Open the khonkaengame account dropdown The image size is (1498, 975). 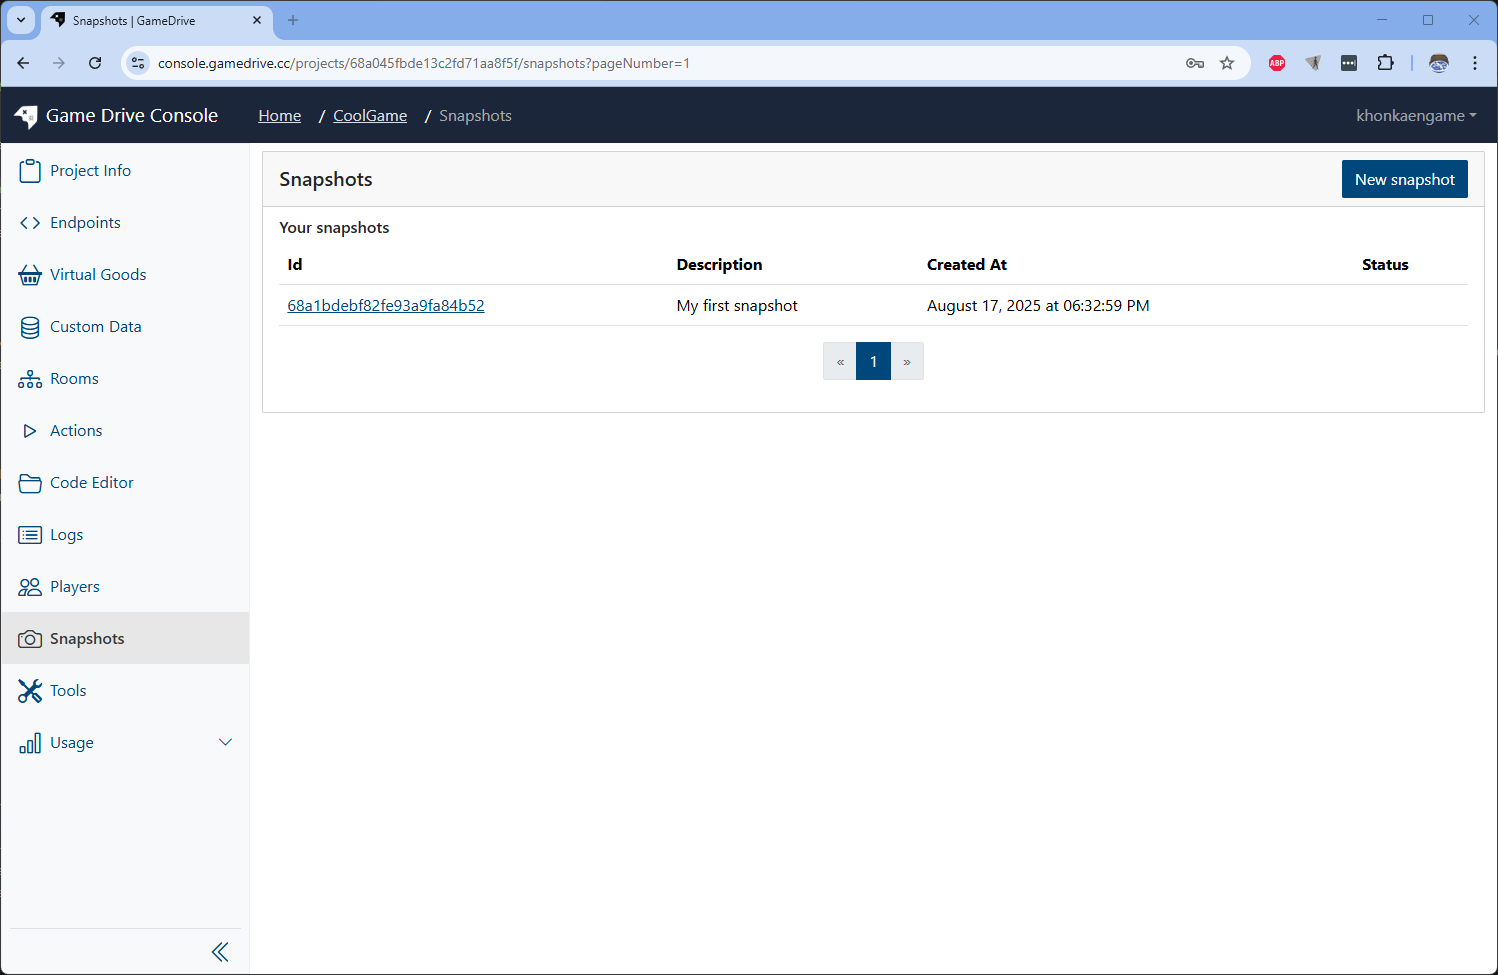1415,116
